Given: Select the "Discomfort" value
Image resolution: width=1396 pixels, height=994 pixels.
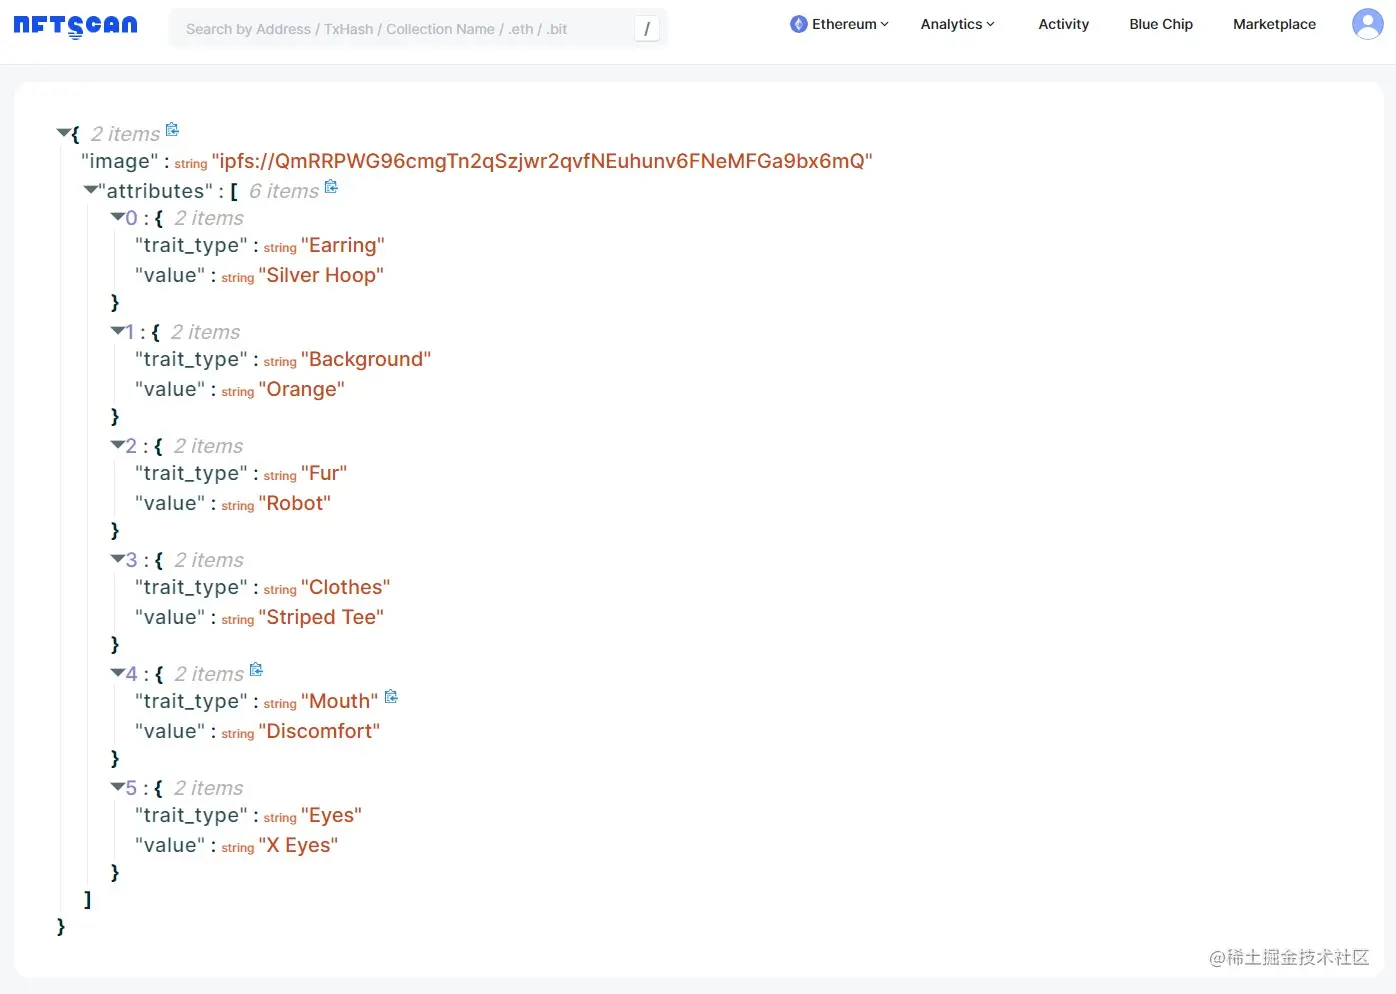Looking at the screenshot, I should tap(319, 731).
